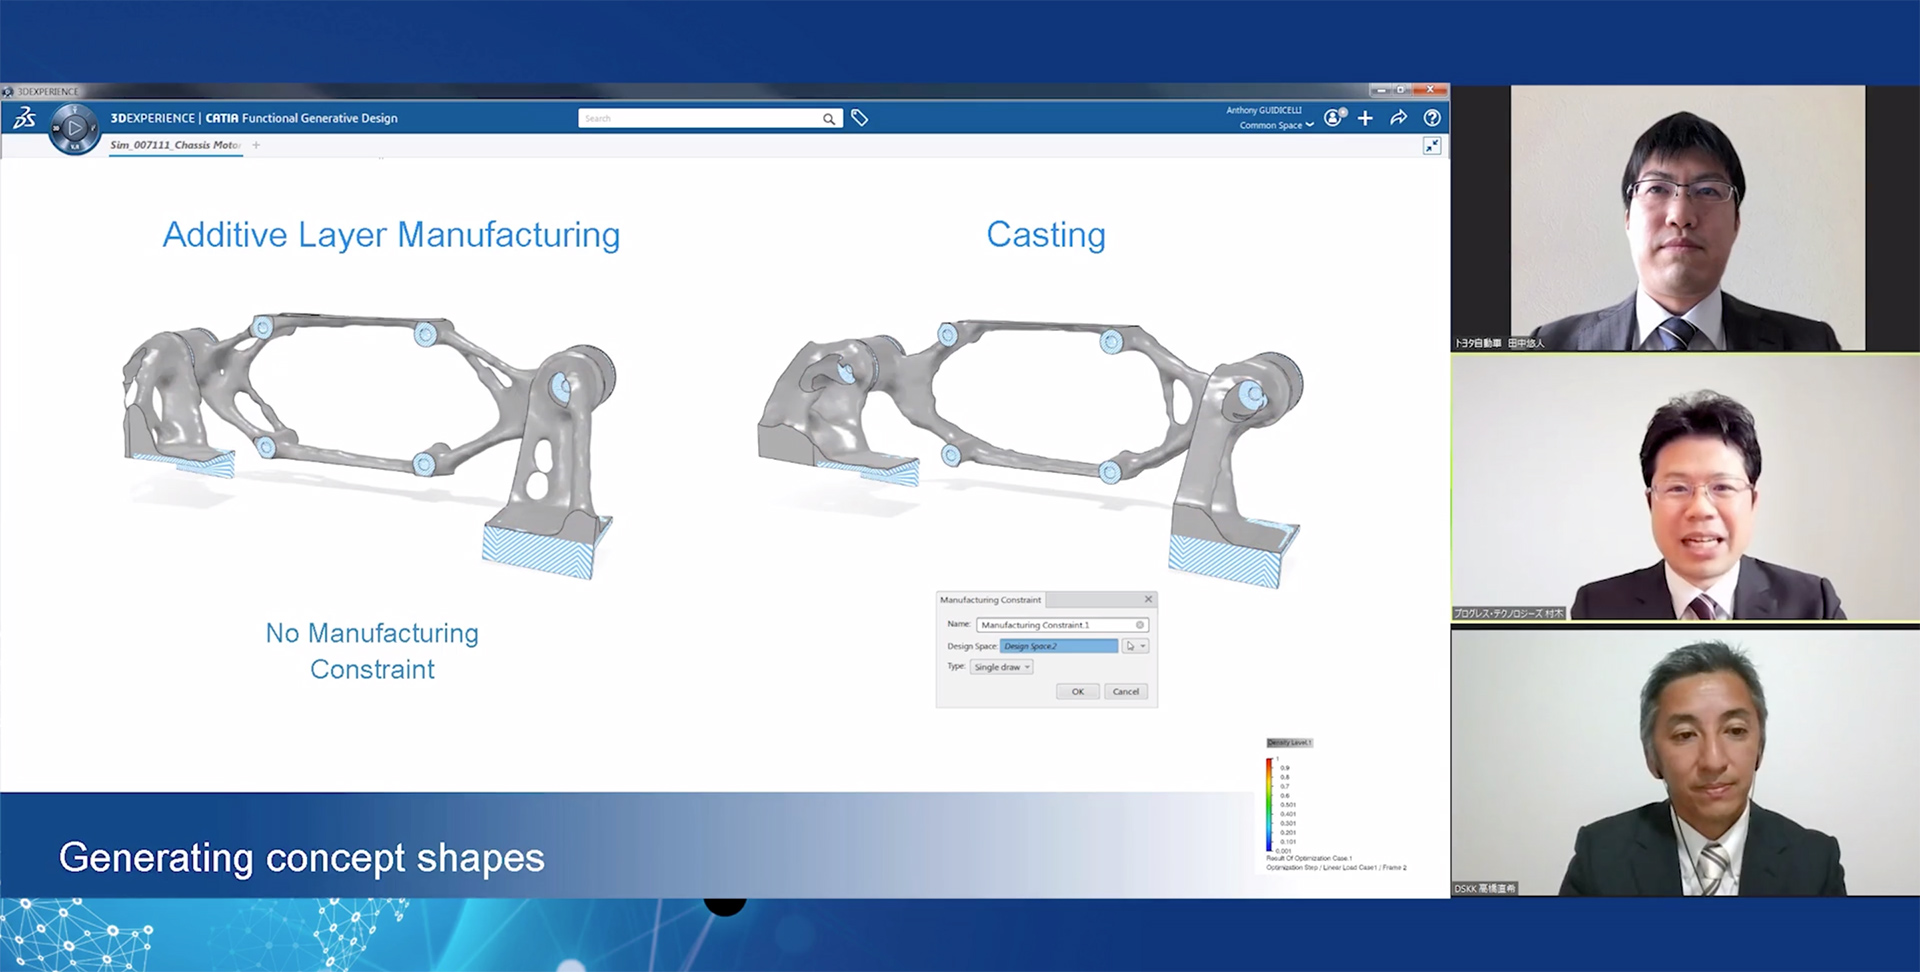
Task: Open the Help question mark icon
Action: click(1432, 118)
